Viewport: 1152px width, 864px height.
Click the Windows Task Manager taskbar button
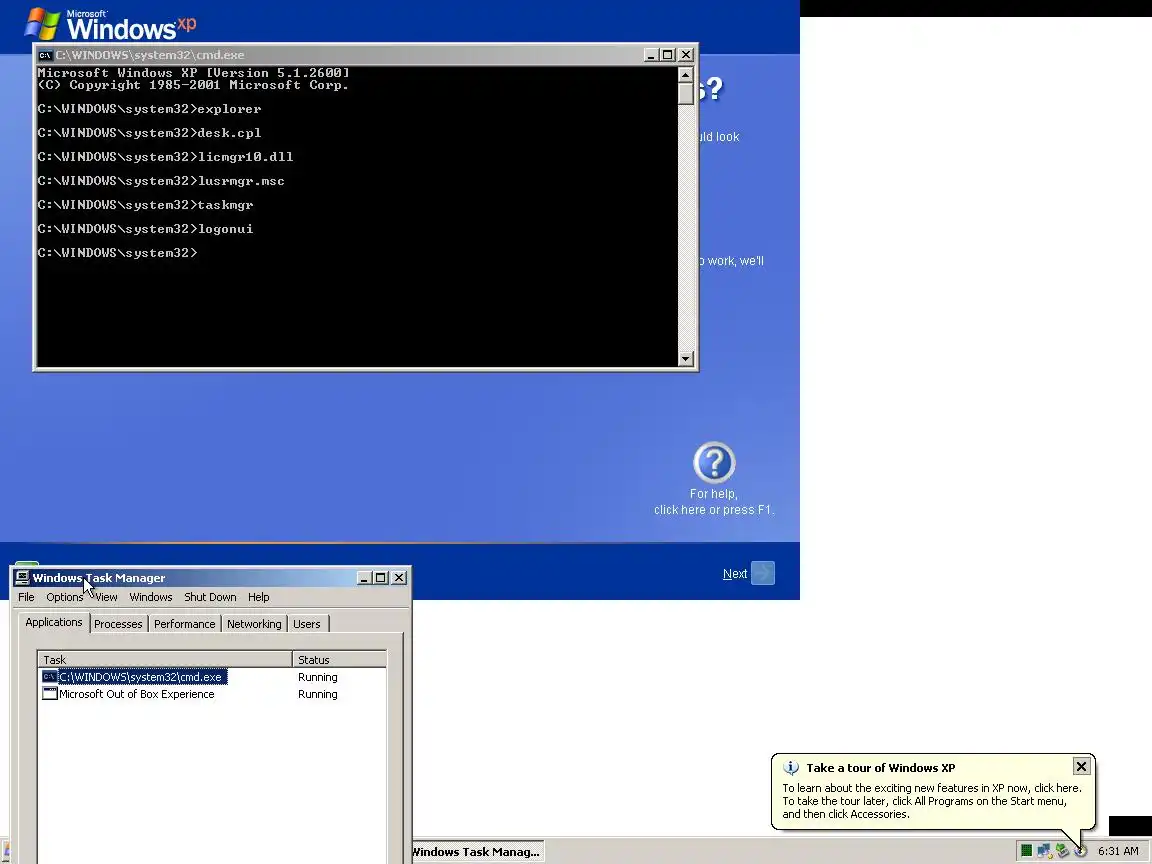tap(476, 852)
